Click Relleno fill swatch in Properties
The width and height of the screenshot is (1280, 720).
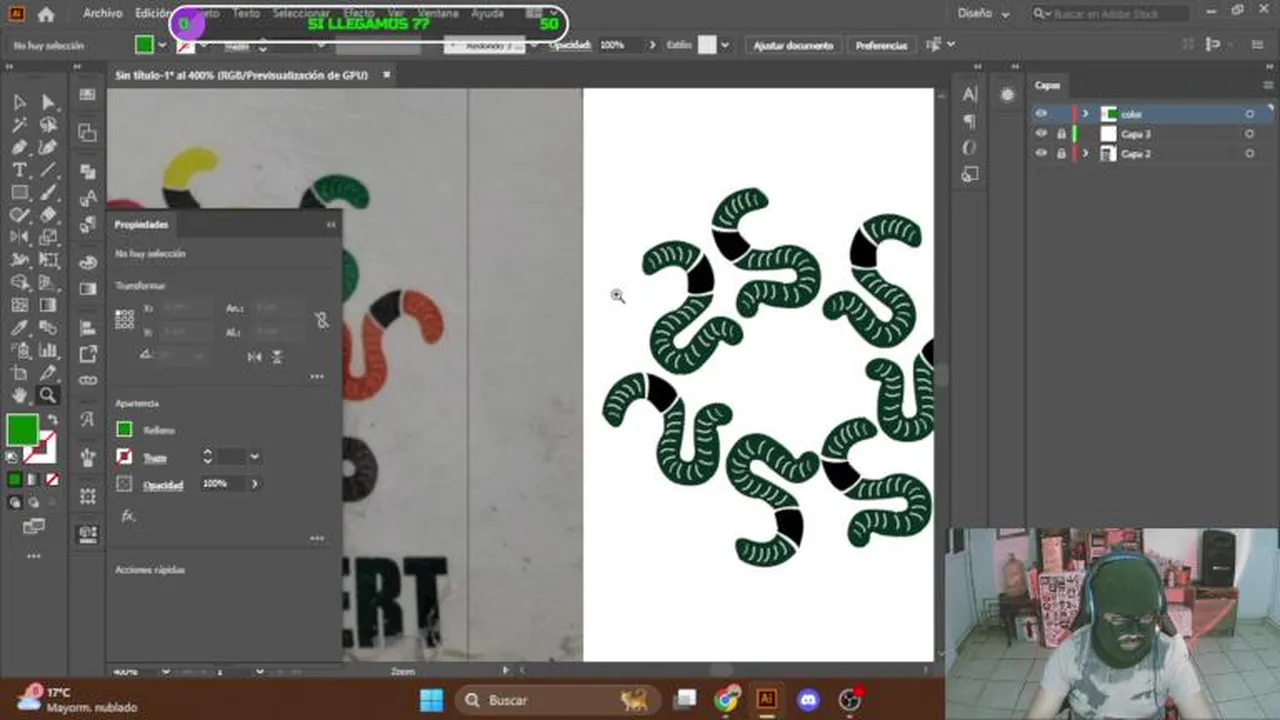124,430
